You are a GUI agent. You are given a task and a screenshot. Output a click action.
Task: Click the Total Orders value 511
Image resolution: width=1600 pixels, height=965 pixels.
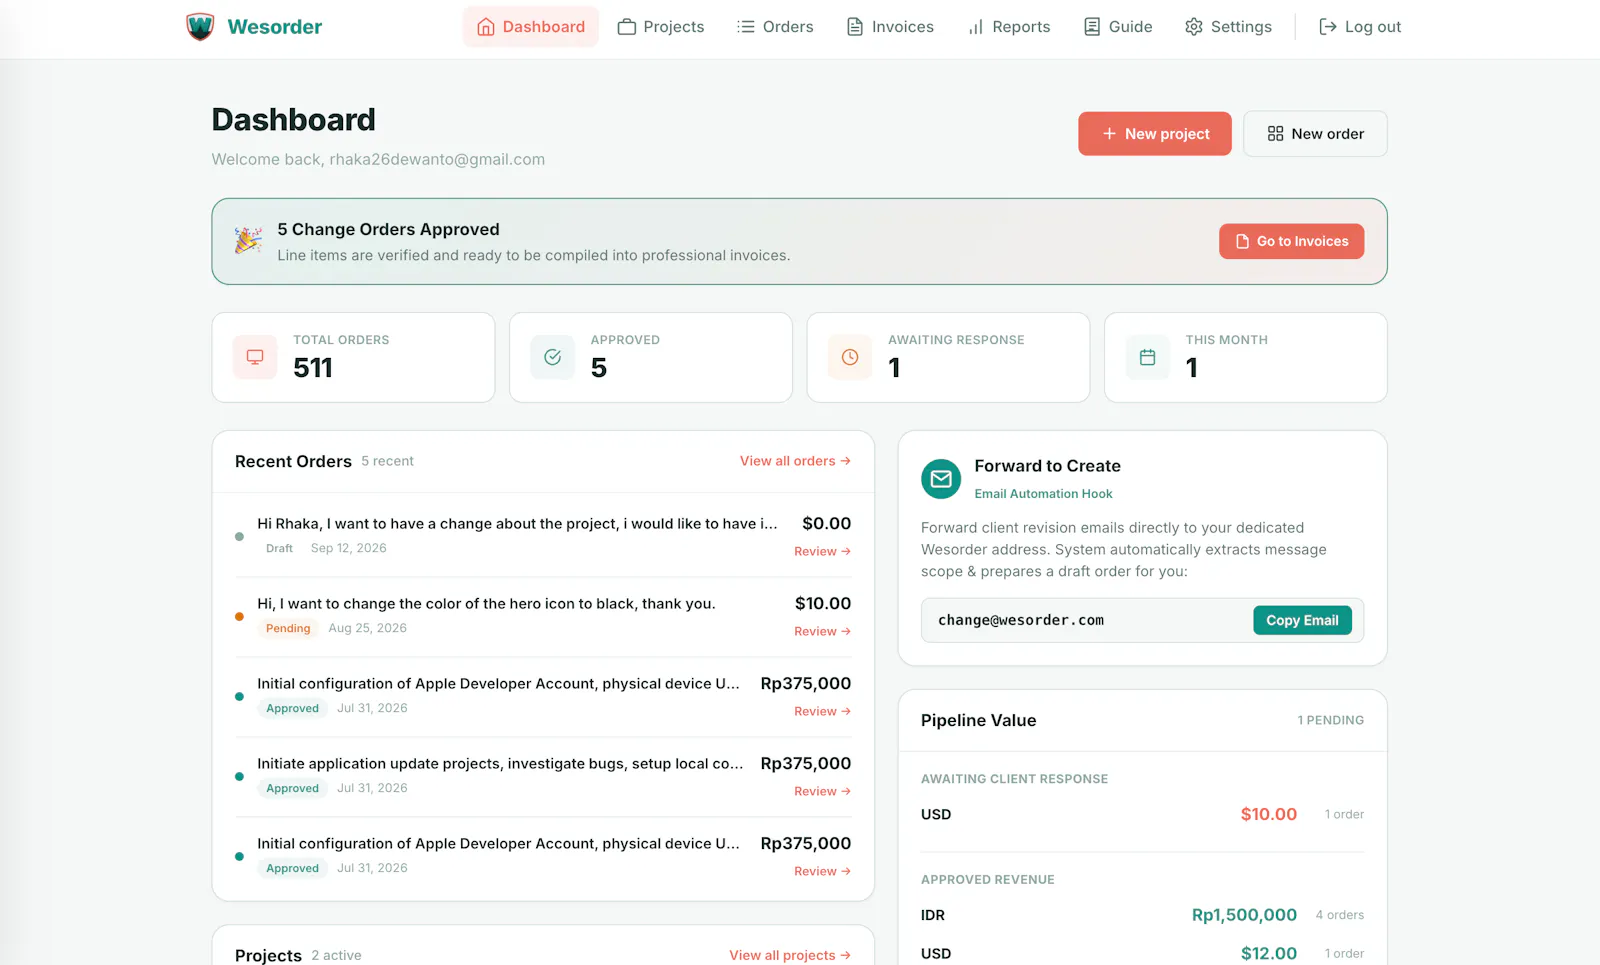coord(313,368)
